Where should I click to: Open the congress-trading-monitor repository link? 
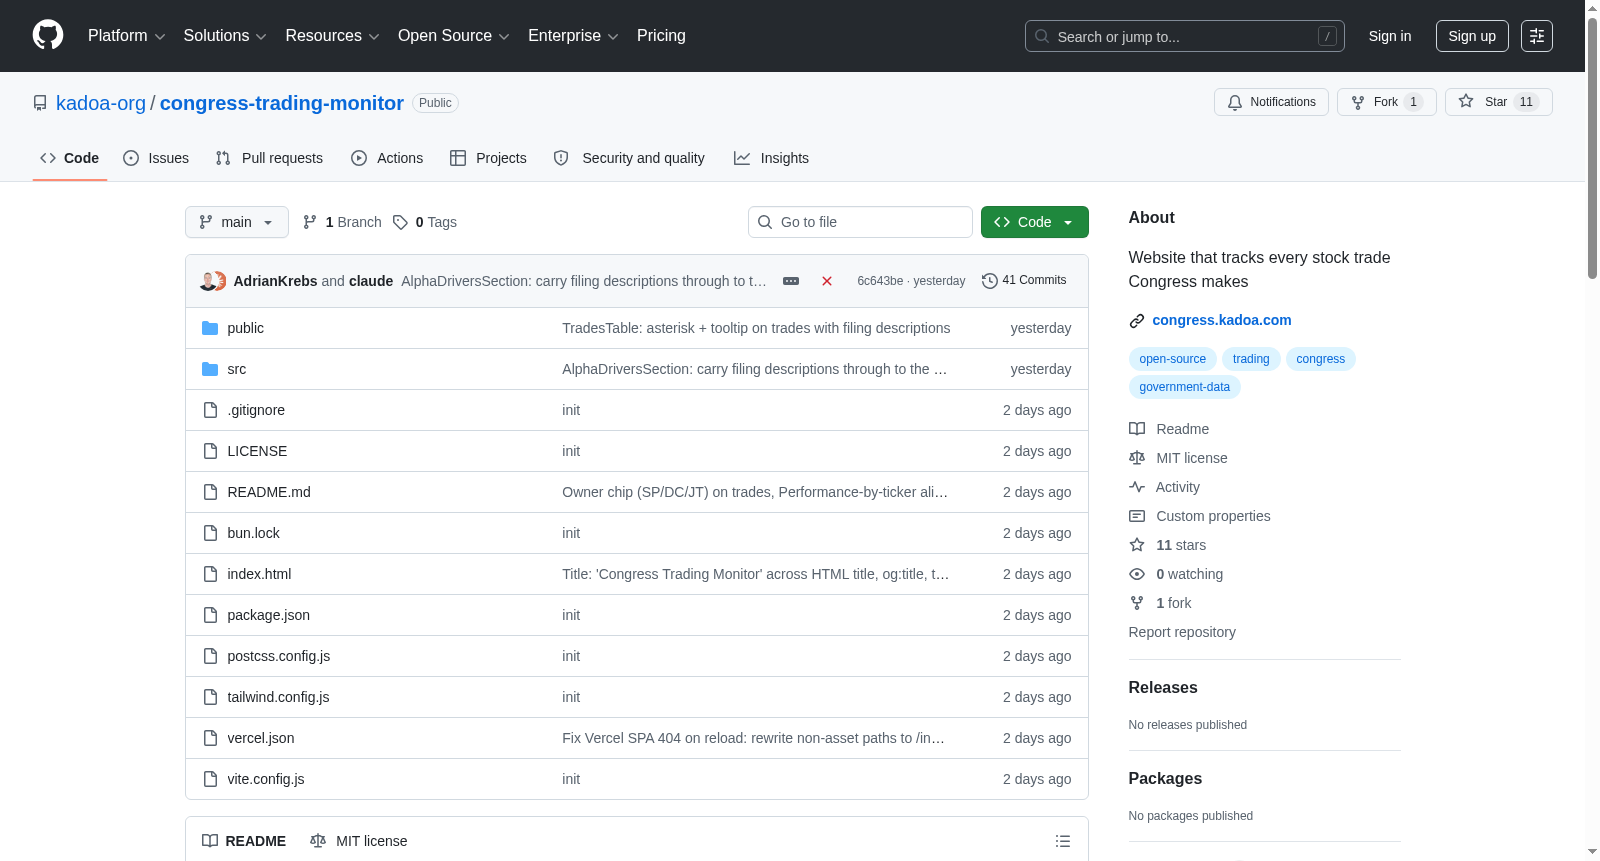(x=282, y=103)
